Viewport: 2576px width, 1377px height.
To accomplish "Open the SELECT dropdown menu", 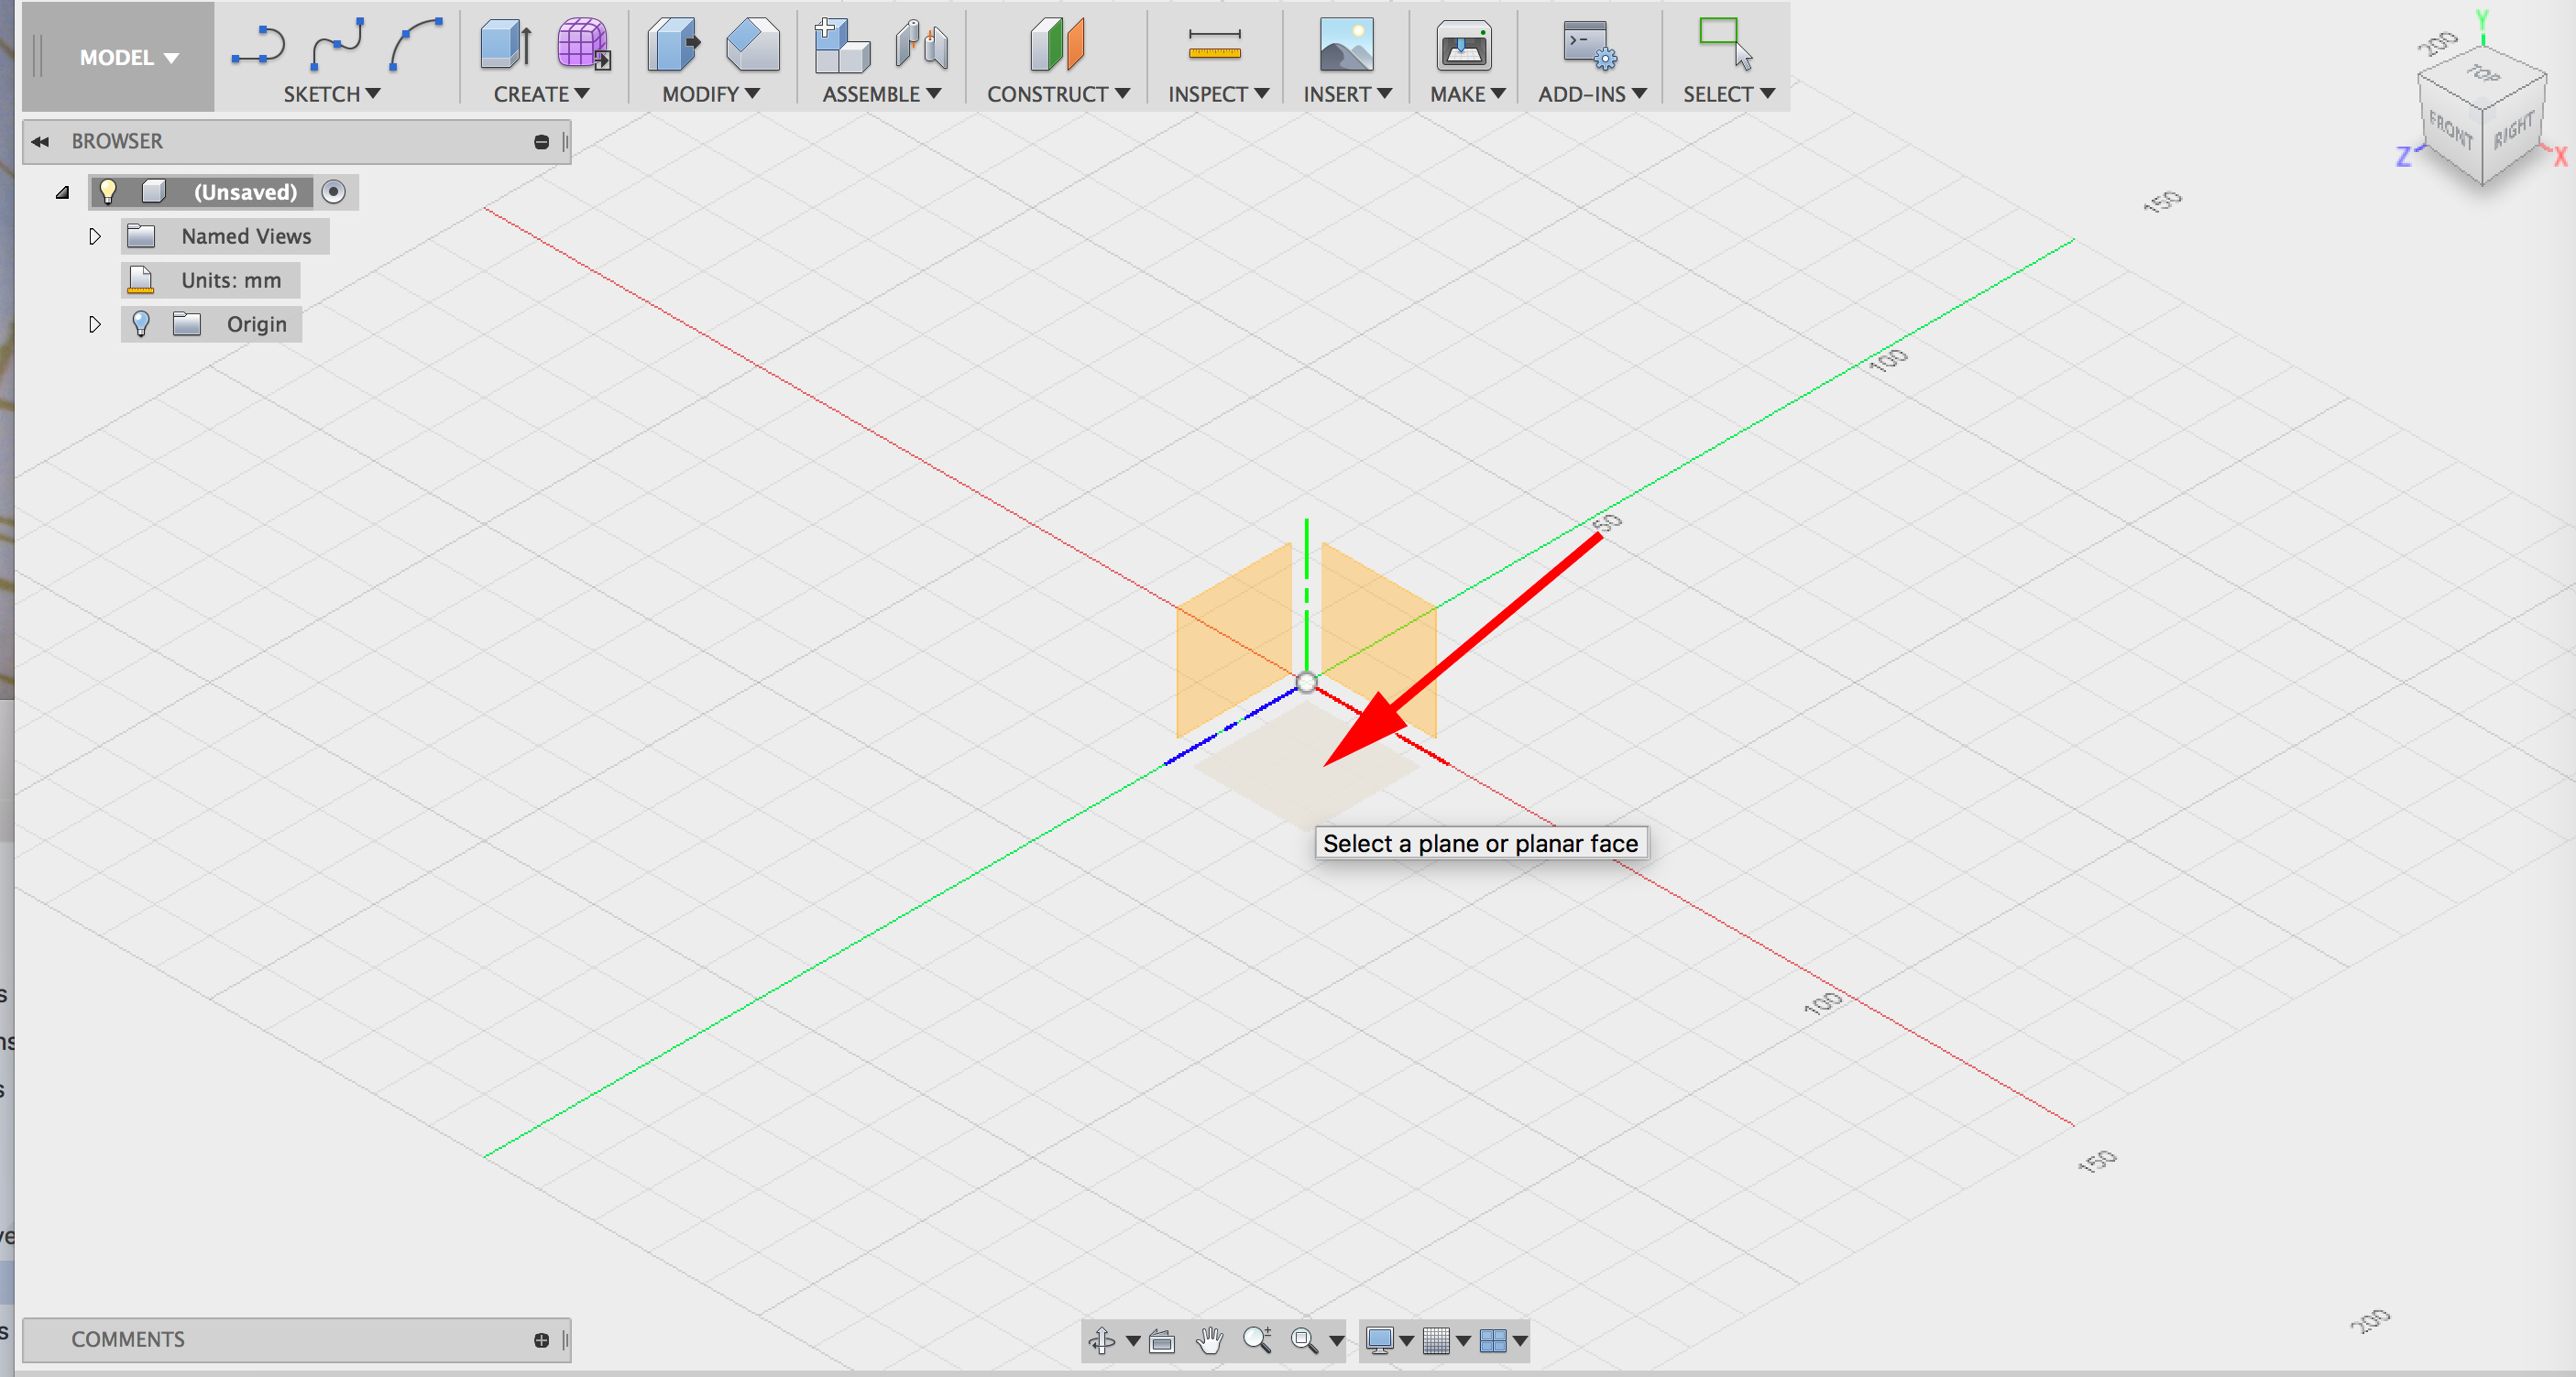I will click(1728, 94).
